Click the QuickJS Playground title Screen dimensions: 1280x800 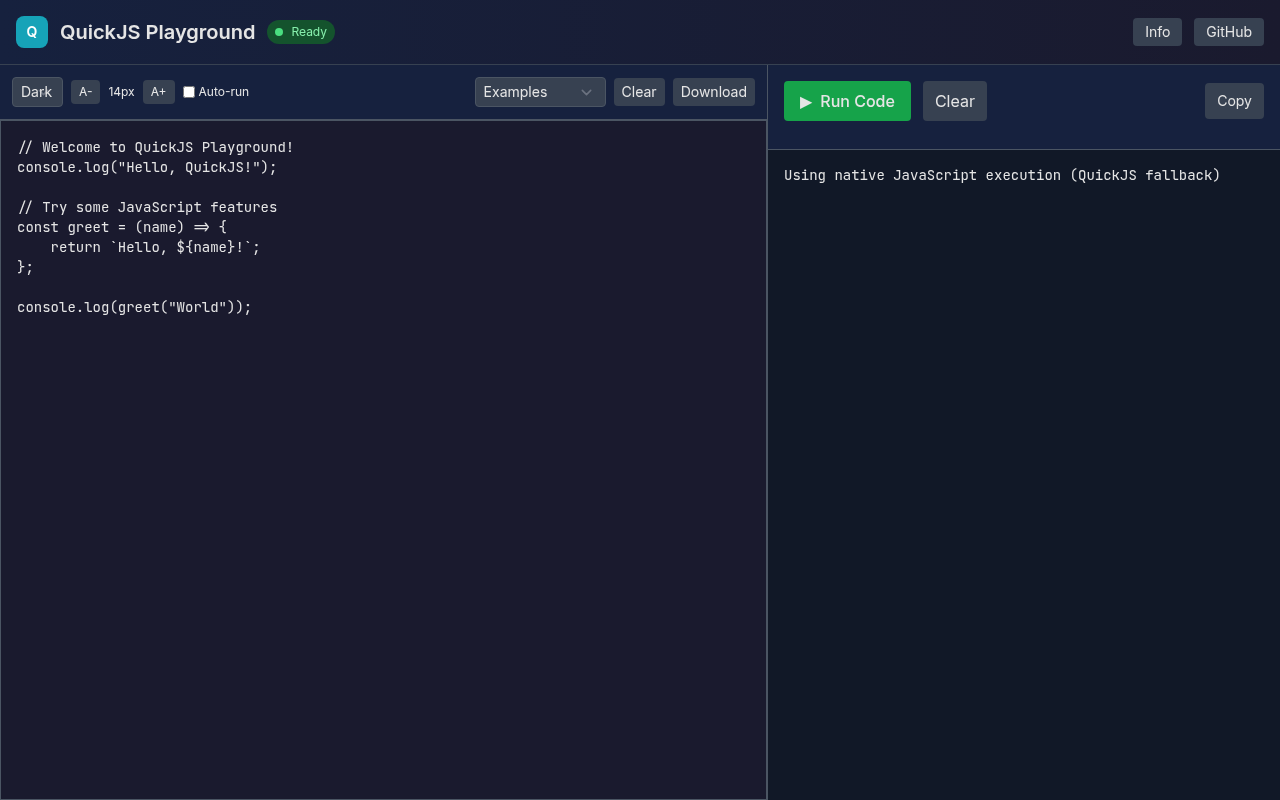157,32
